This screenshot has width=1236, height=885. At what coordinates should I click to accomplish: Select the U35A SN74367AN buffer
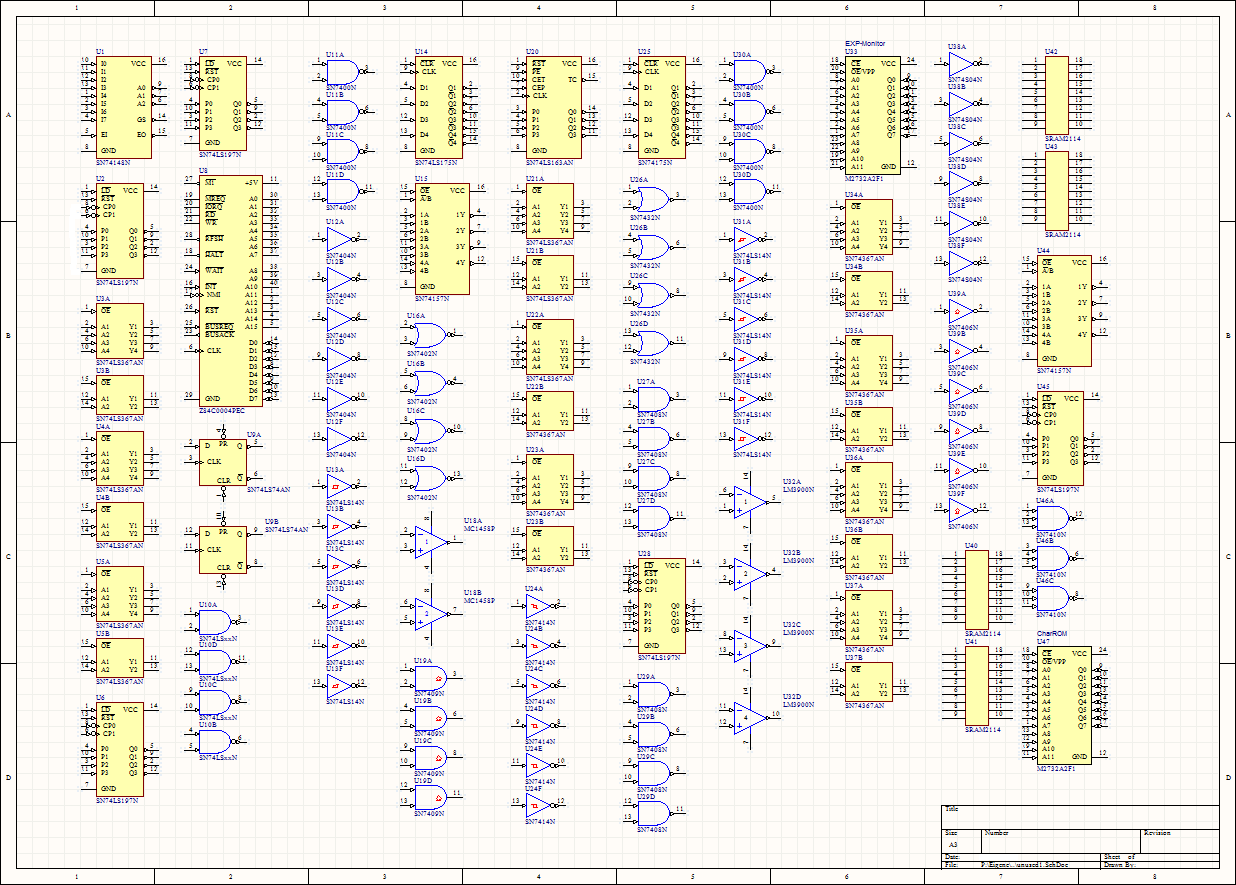pos(869,363)
